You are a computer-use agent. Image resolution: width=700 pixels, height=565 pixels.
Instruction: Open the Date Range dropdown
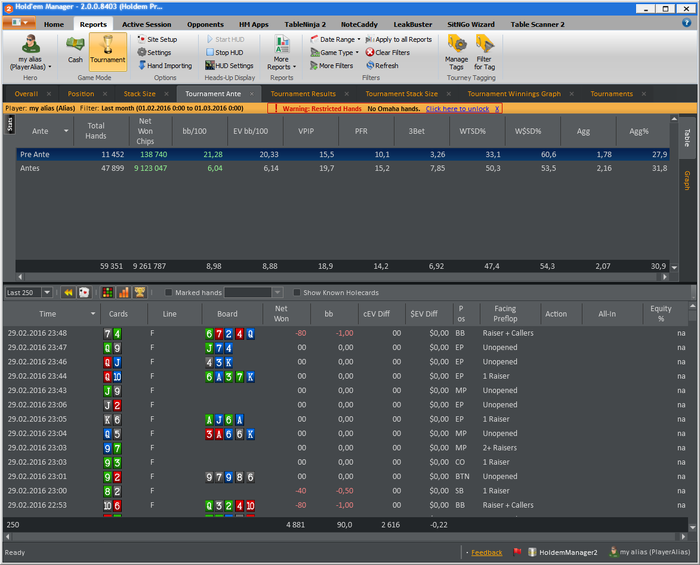336,39
